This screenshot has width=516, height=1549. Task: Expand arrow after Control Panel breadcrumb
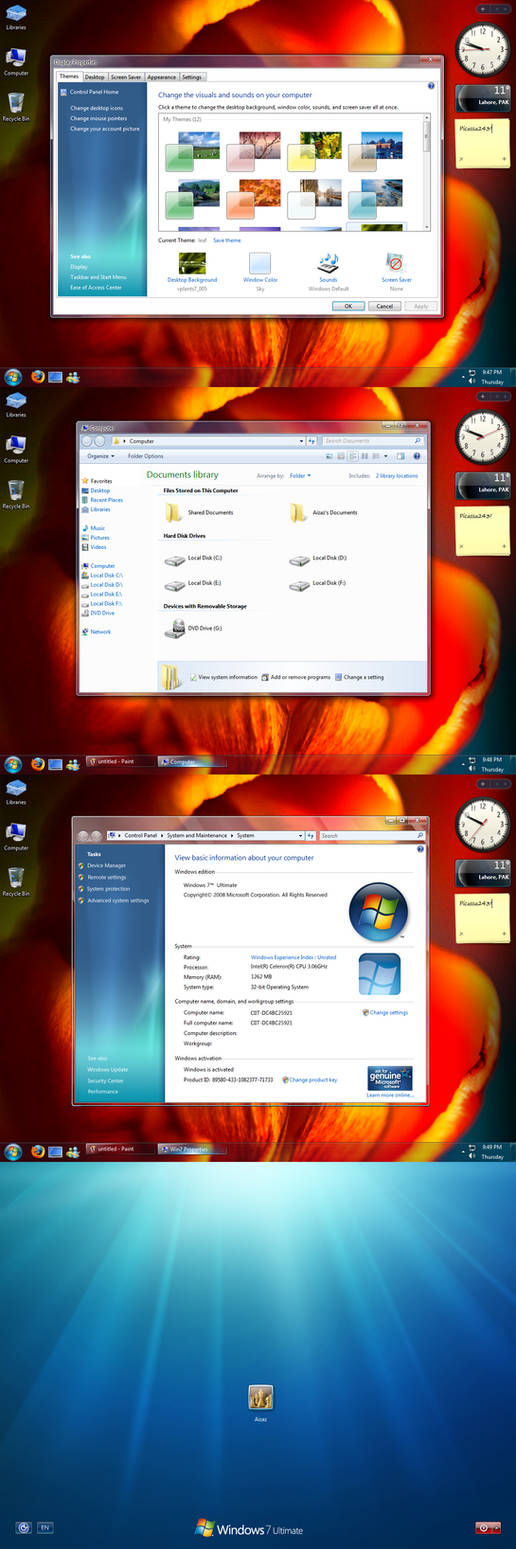coord(162,834)
